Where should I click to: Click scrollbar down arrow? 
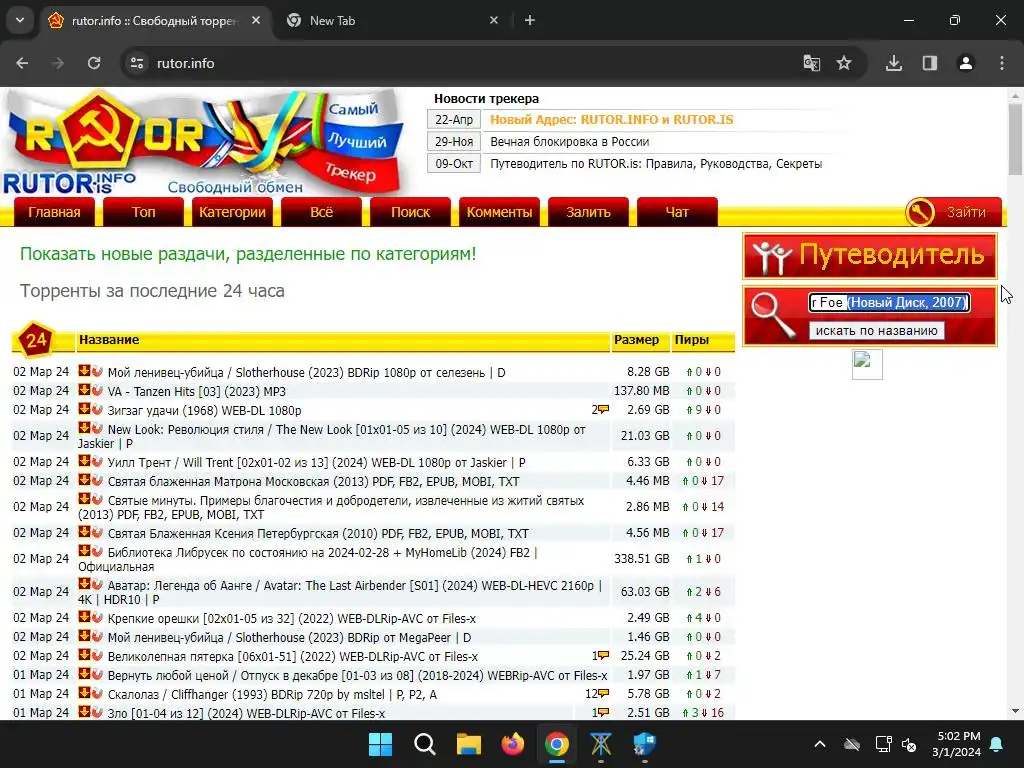point(1015,711)
